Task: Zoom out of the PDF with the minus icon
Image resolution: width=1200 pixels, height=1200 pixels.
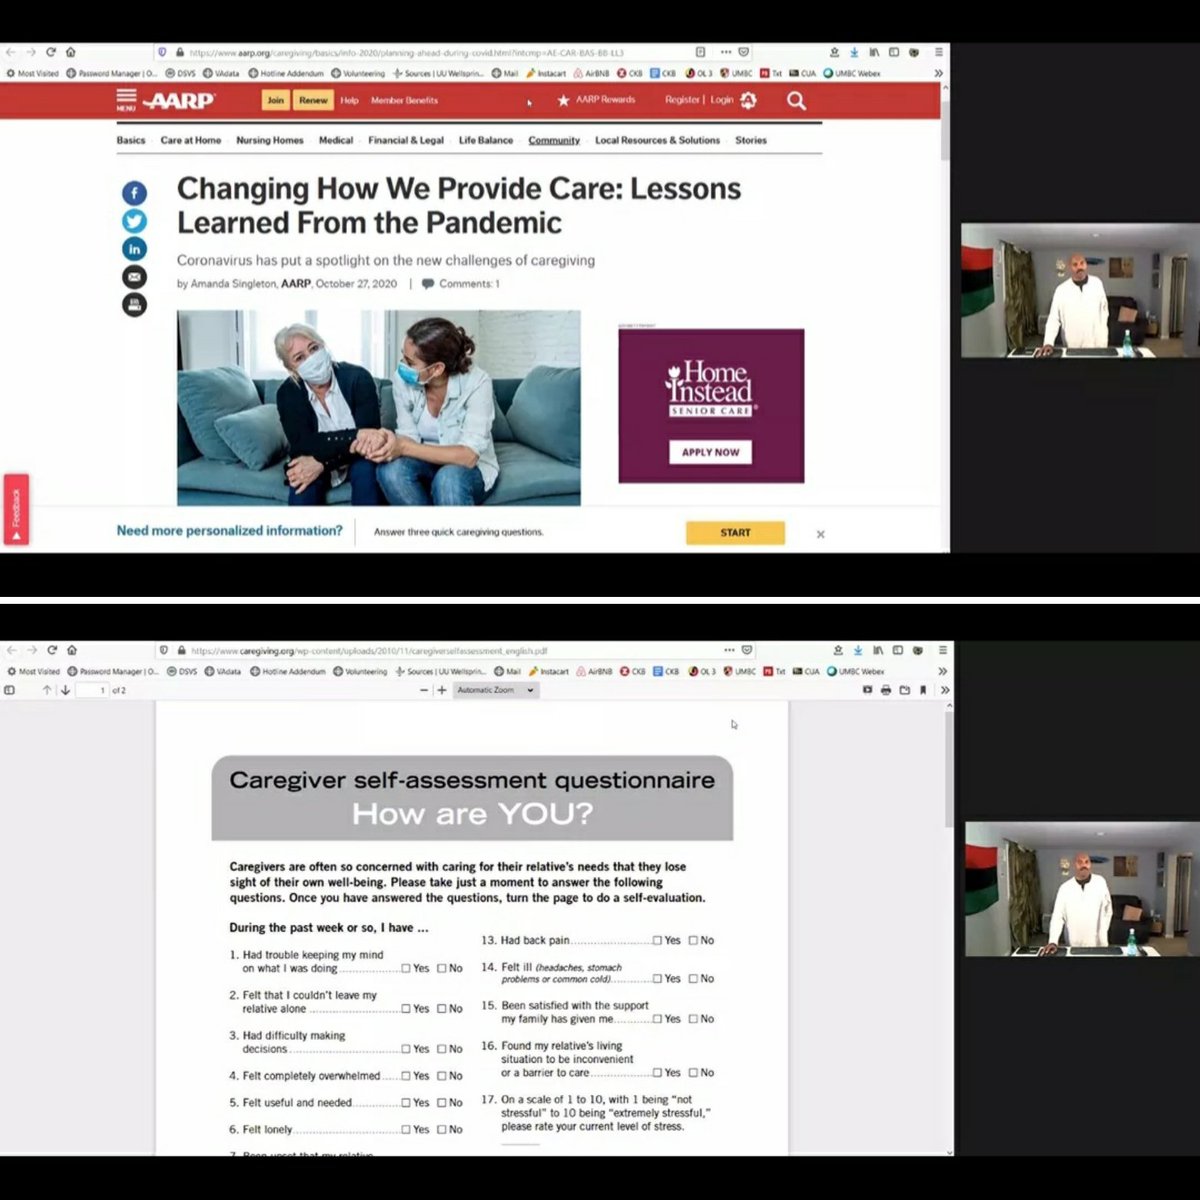Action: point(424,690)
